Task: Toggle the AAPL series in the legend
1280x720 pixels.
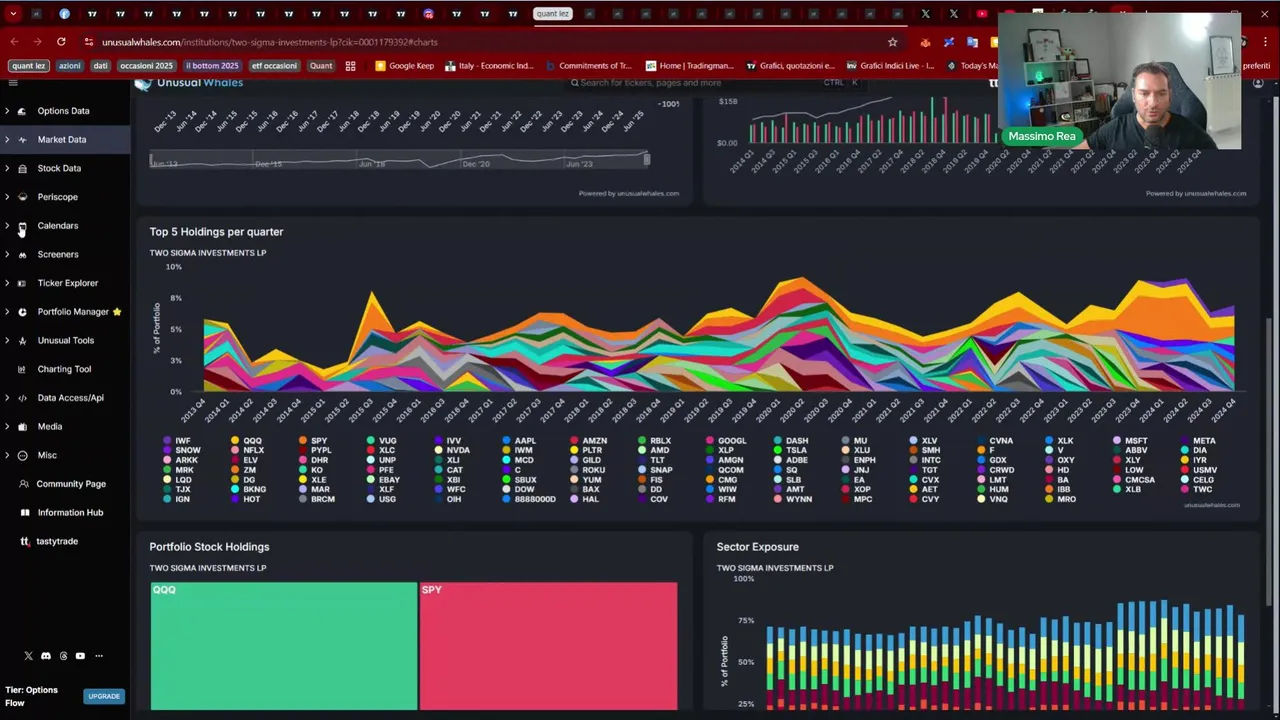Action: click(x=519, y=441)
